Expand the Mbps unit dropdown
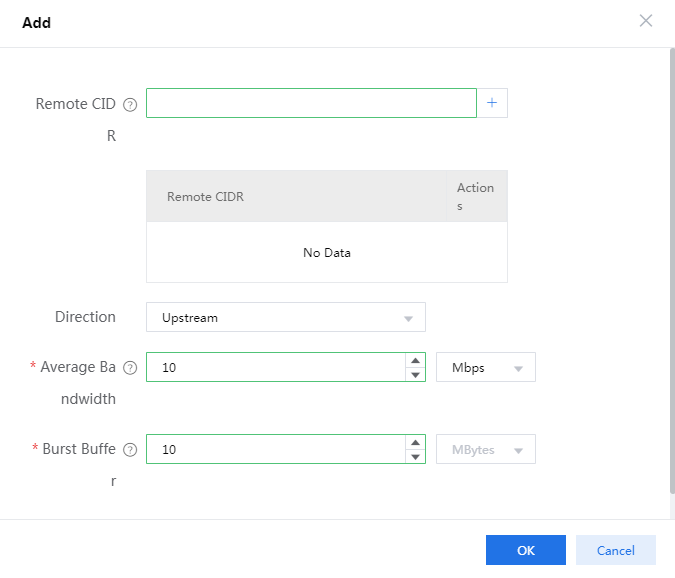Screen dimensions: 675x578 coord(486,368)
